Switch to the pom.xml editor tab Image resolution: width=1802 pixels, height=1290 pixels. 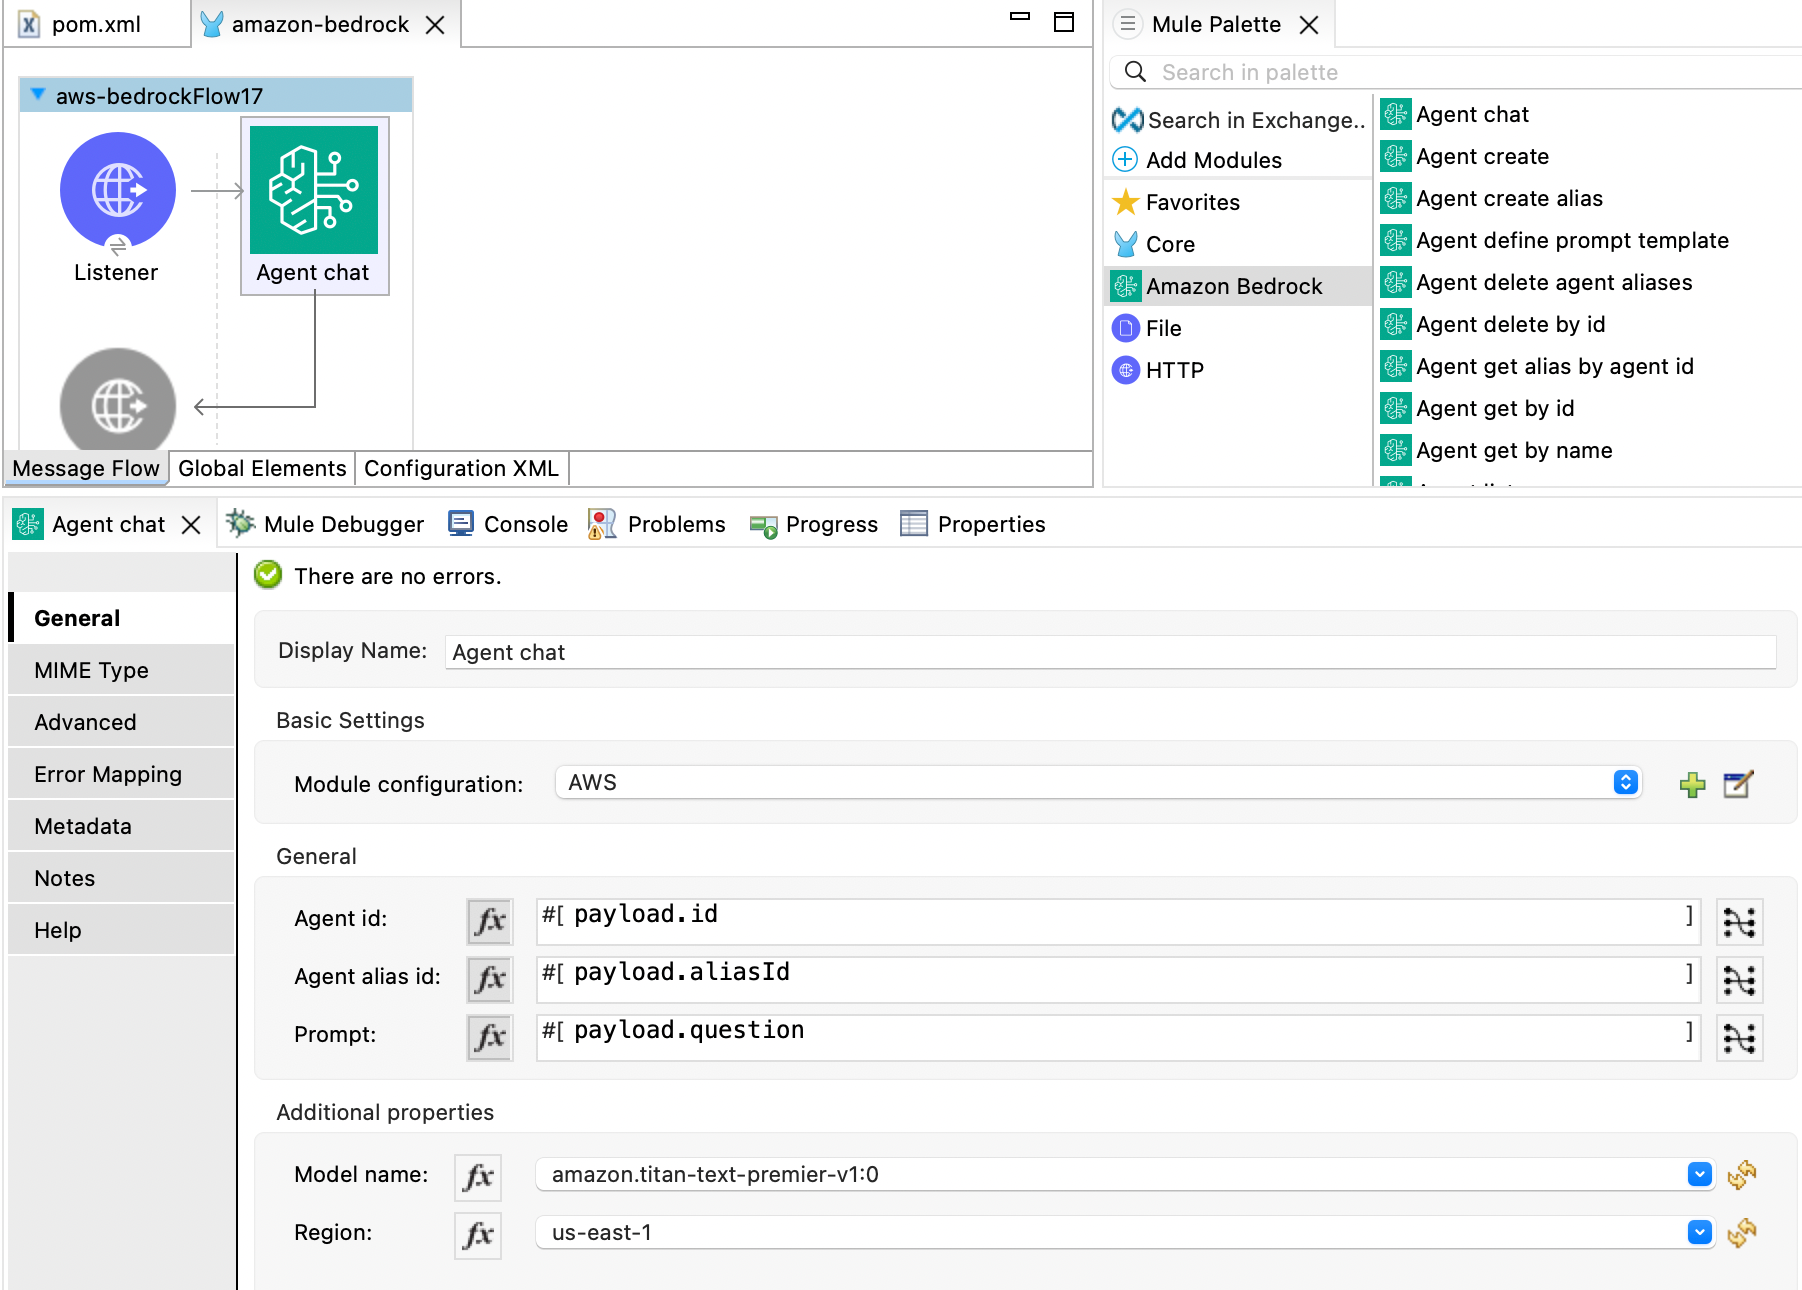pyautogui.click(x=96, y=24)
